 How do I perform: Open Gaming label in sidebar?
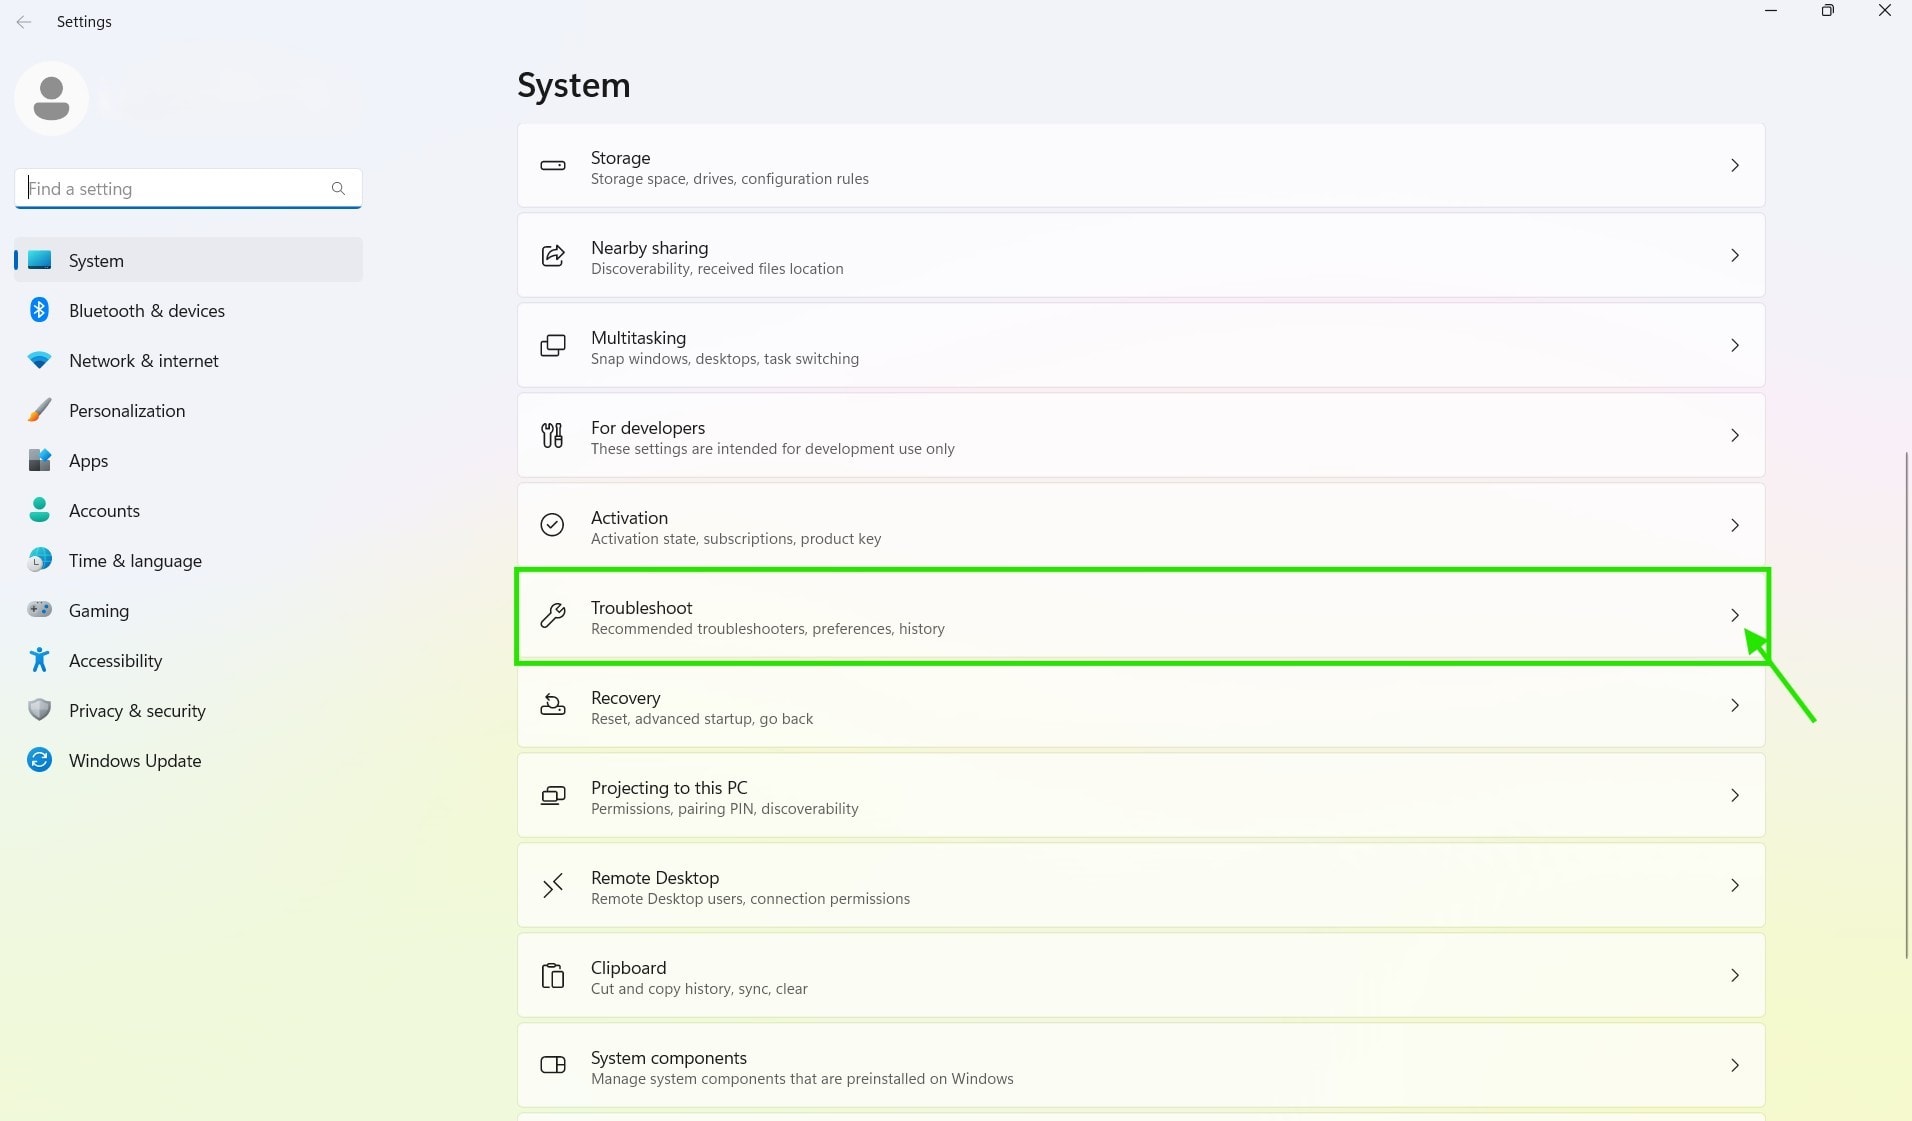pyautogui.click(x=98, y=611)
